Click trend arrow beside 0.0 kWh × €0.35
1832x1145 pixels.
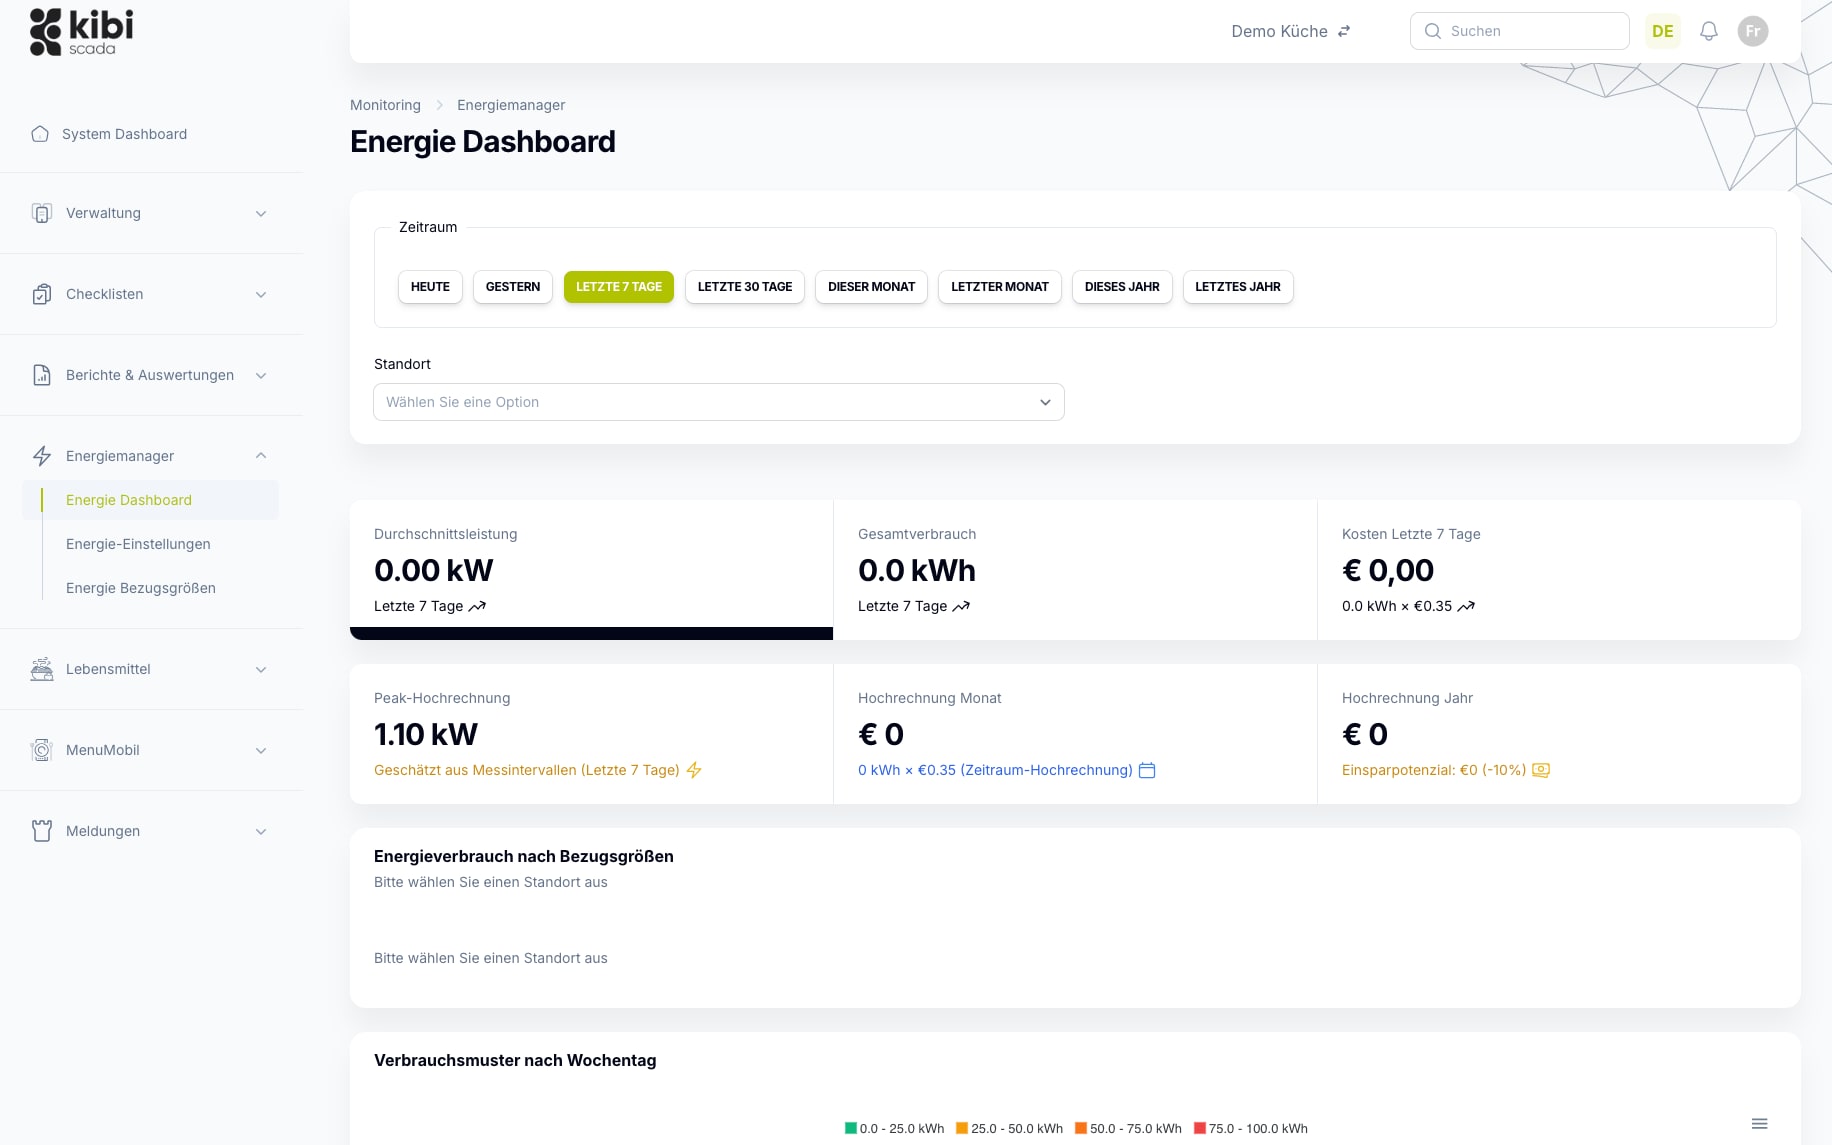tap(1466, 606)
